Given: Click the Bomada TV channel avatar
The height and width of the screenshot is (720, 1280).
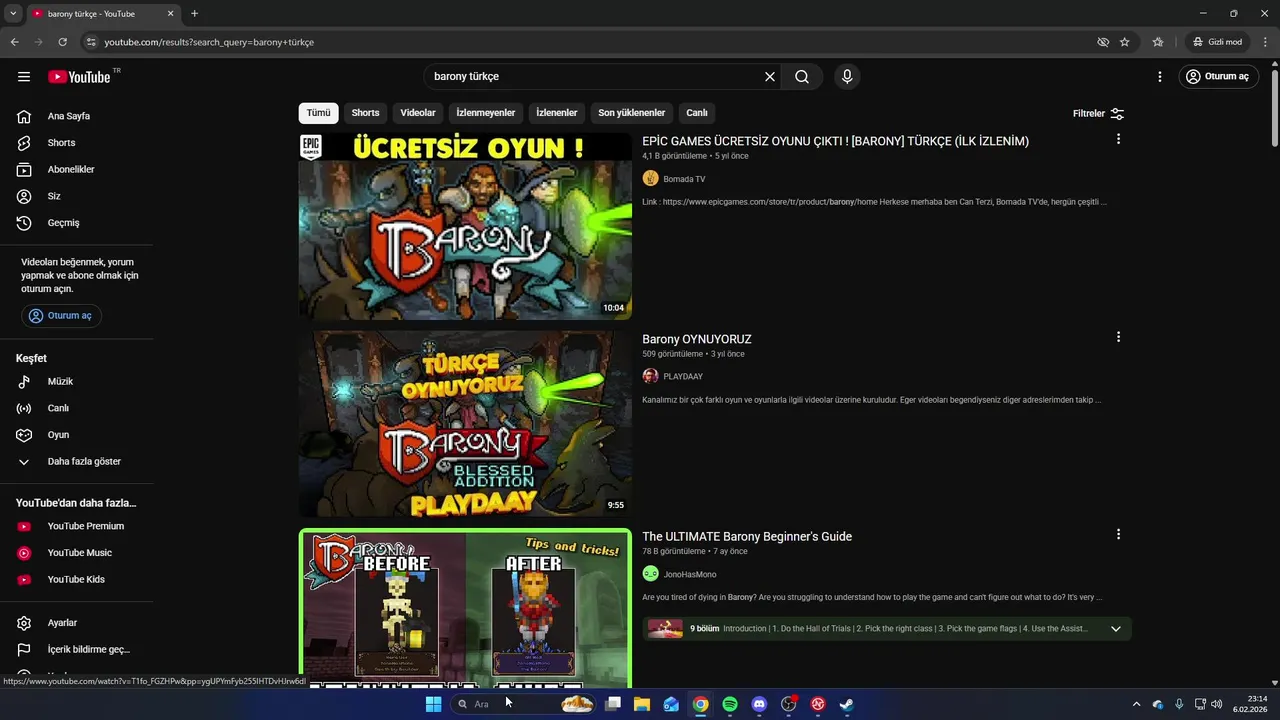Looking at the screenshot, I should pyautogui.click(x=650, y=178).
